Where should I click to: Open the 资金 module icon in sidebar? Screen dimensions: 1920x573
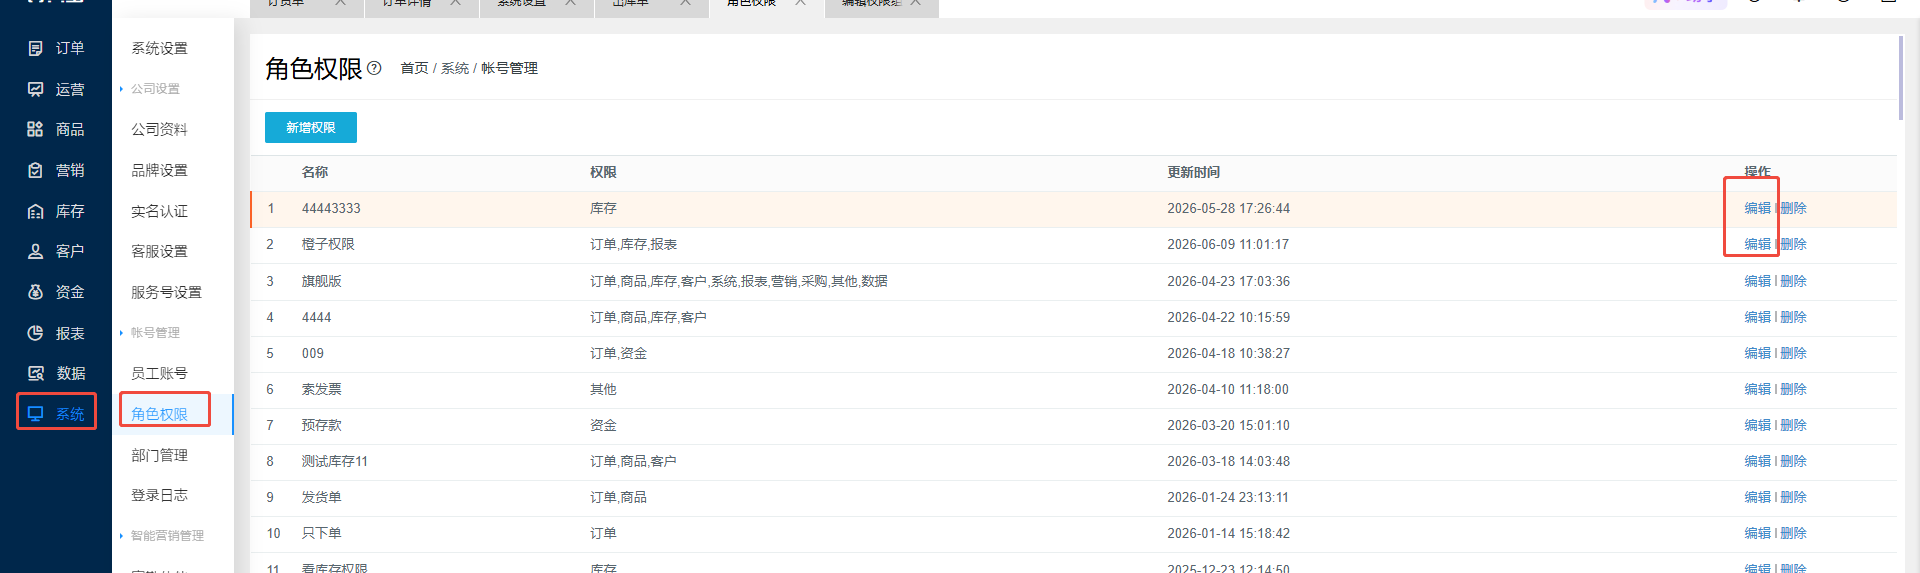point(36,292)
